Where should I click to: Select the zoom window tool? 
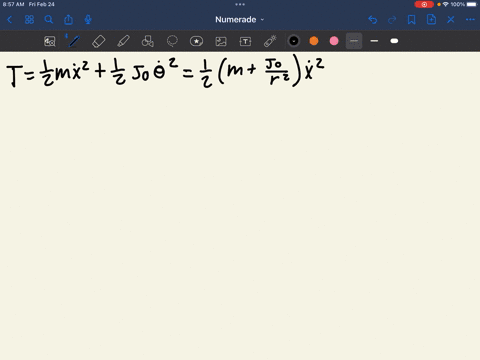(50, 41)
